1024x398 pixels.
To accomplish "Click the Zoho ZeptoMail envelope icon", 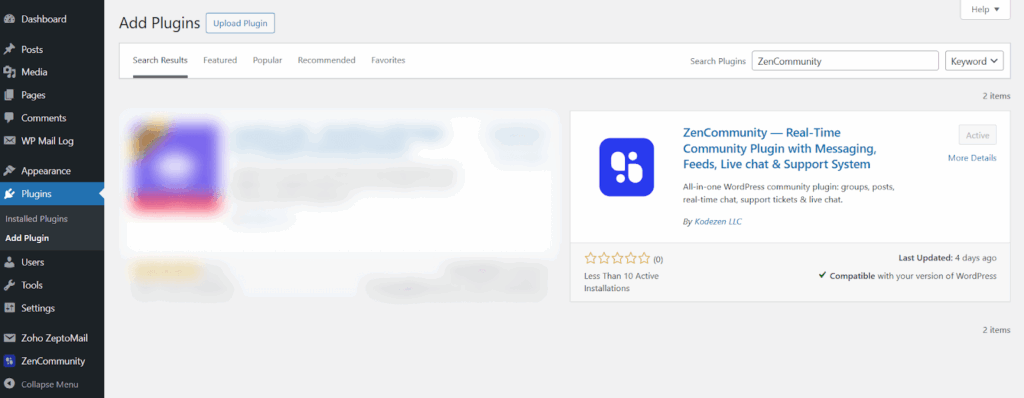I will pyautogui.click(x=9, y=339).
